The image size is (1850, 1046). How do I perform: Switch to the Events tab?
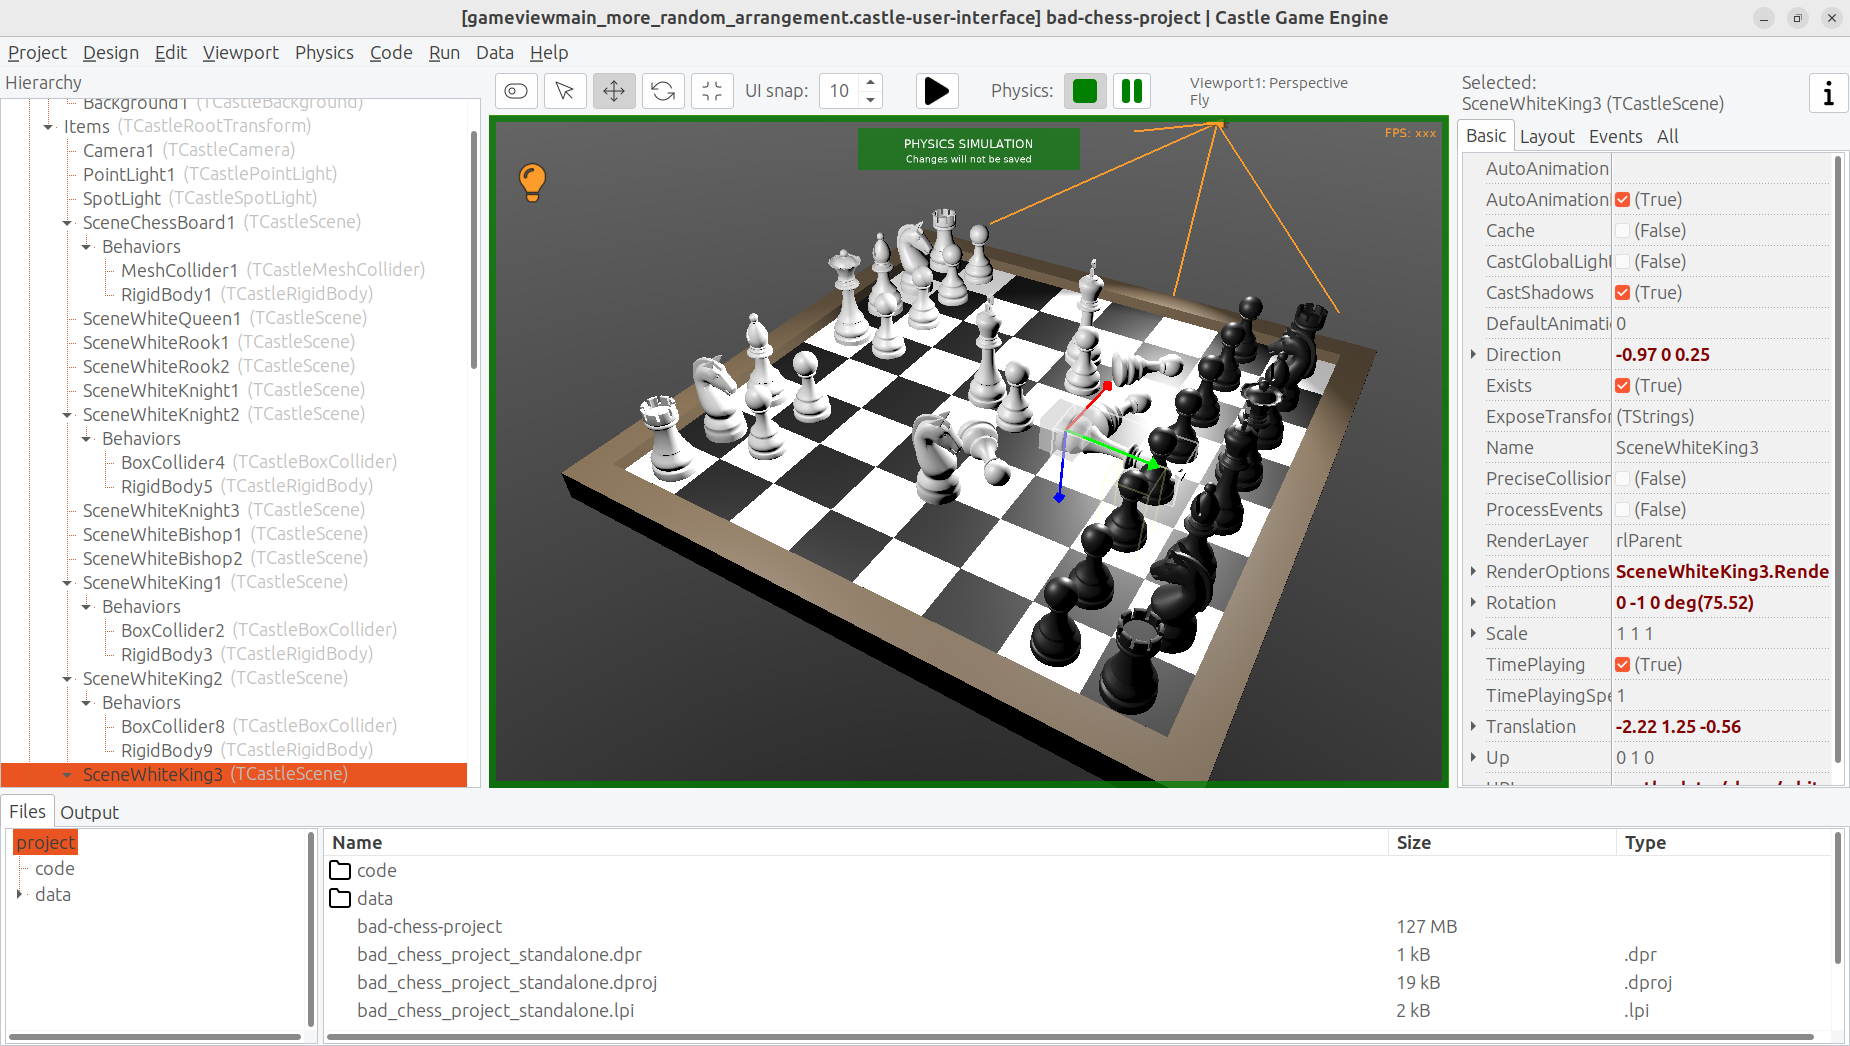1615,137
